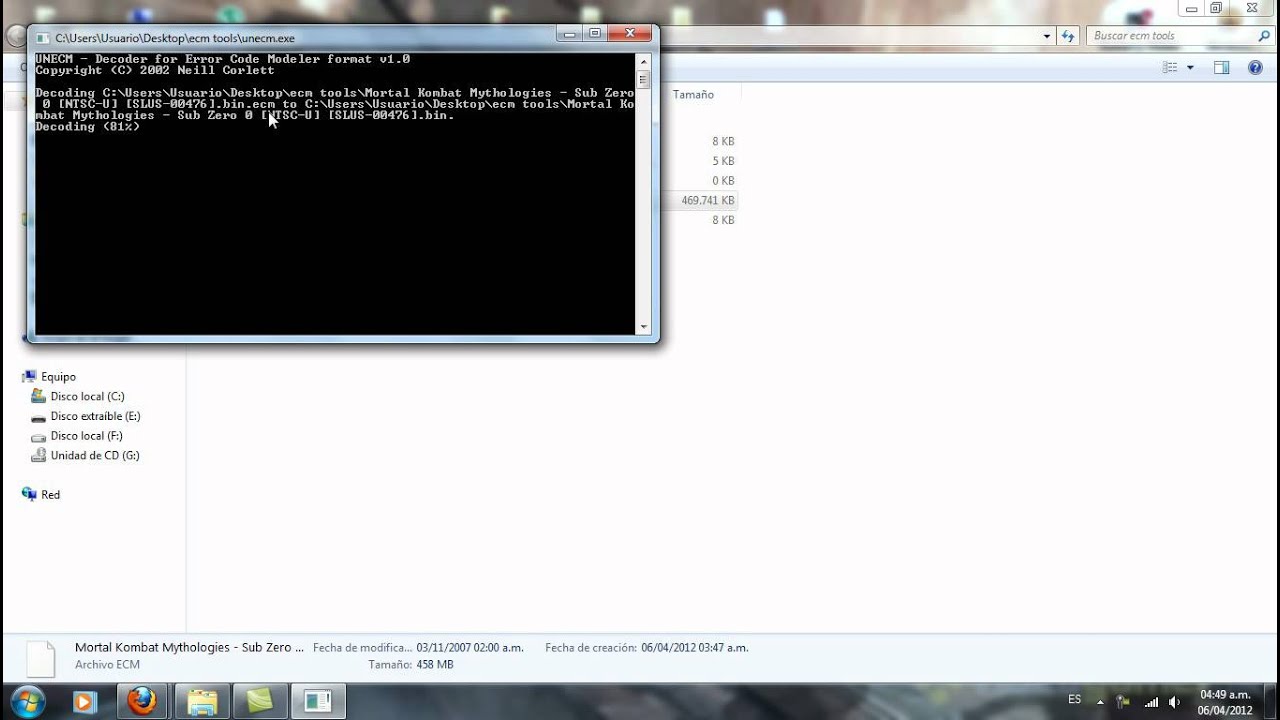
Task: Open the Windows Start menu
Action: tap(27, 701)
